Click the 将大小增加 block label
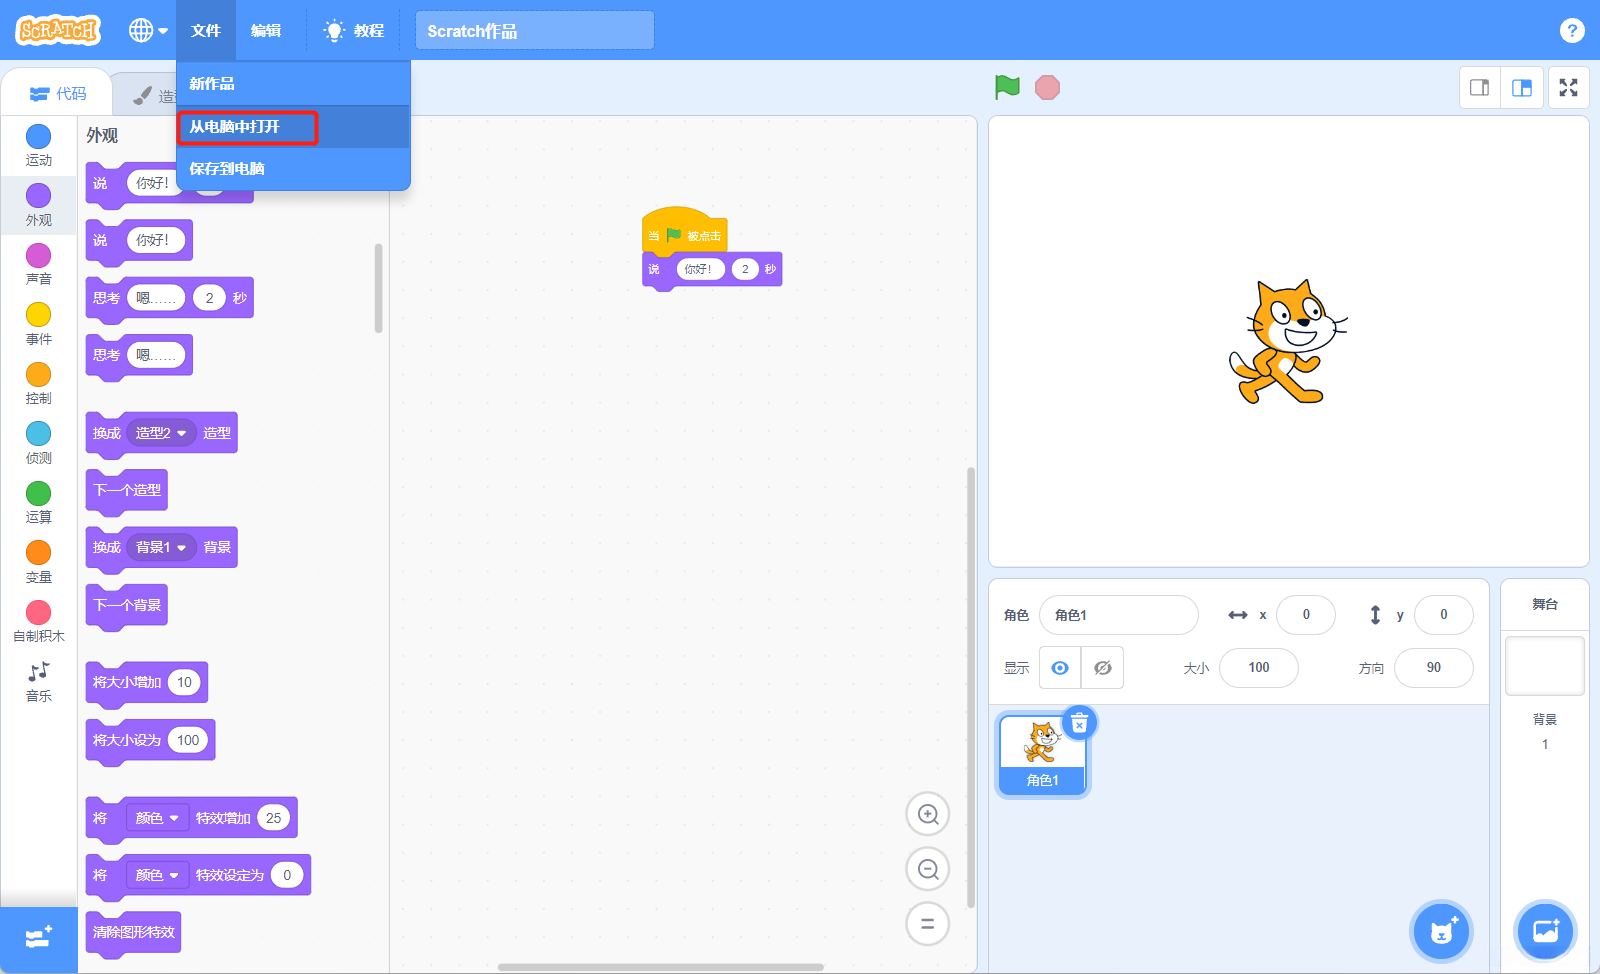 coord(127,682)
